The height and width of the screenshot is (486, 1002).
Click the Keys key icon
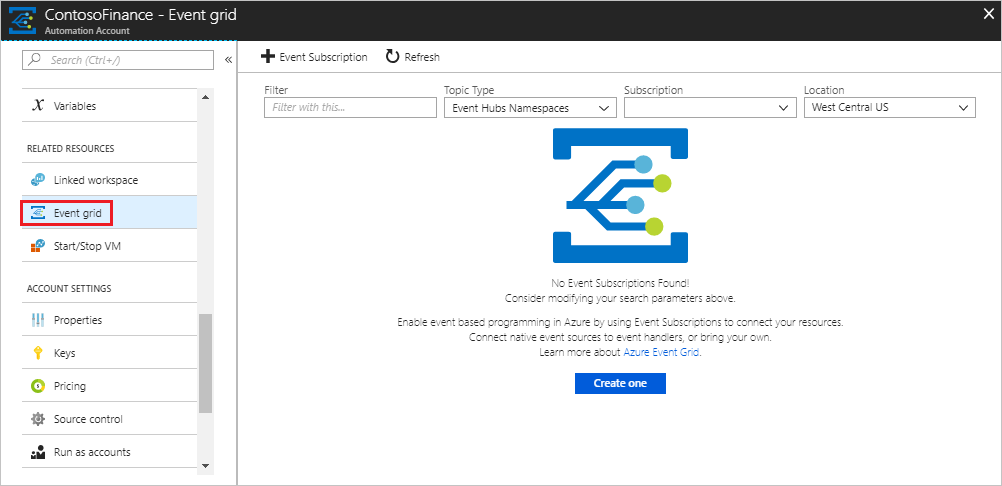pyautogui.click(x=38, y=353)
